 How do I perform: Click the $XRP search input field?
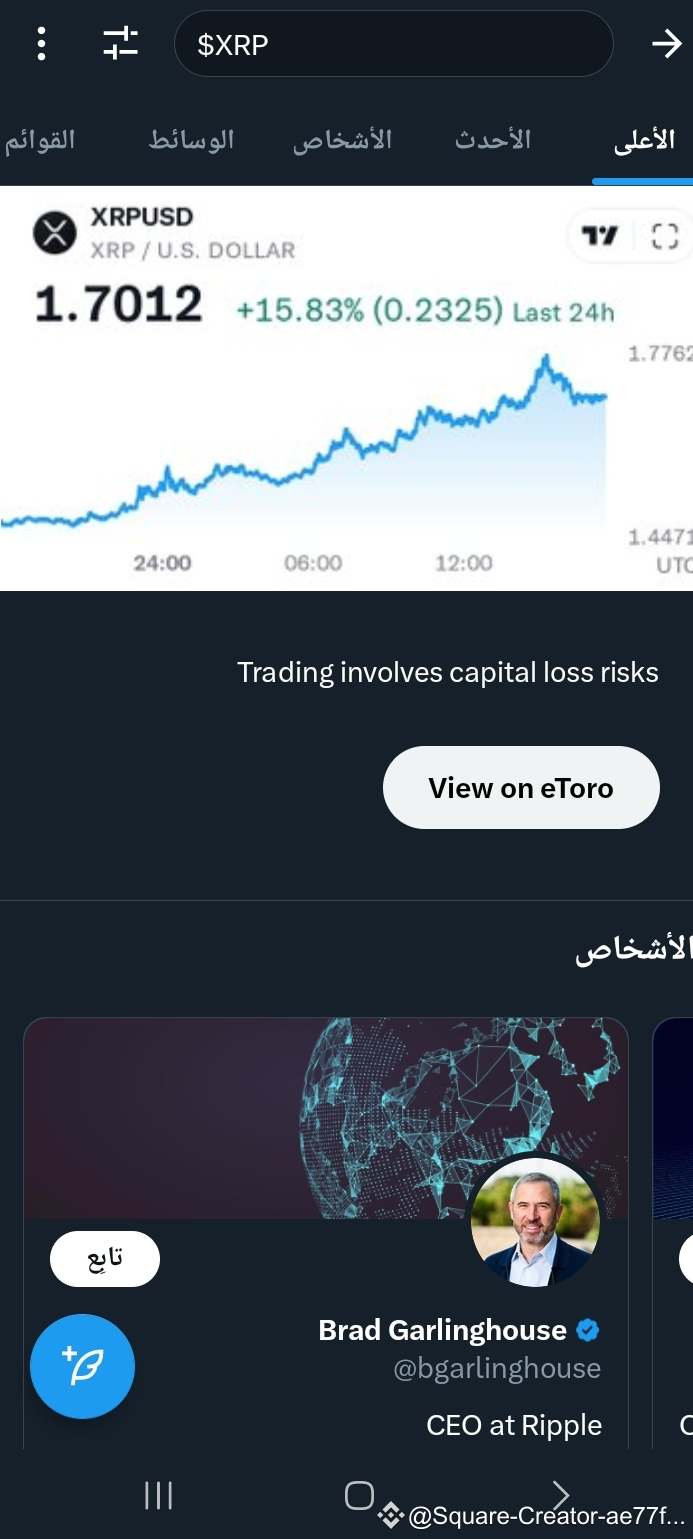click(x=393, y=43)
